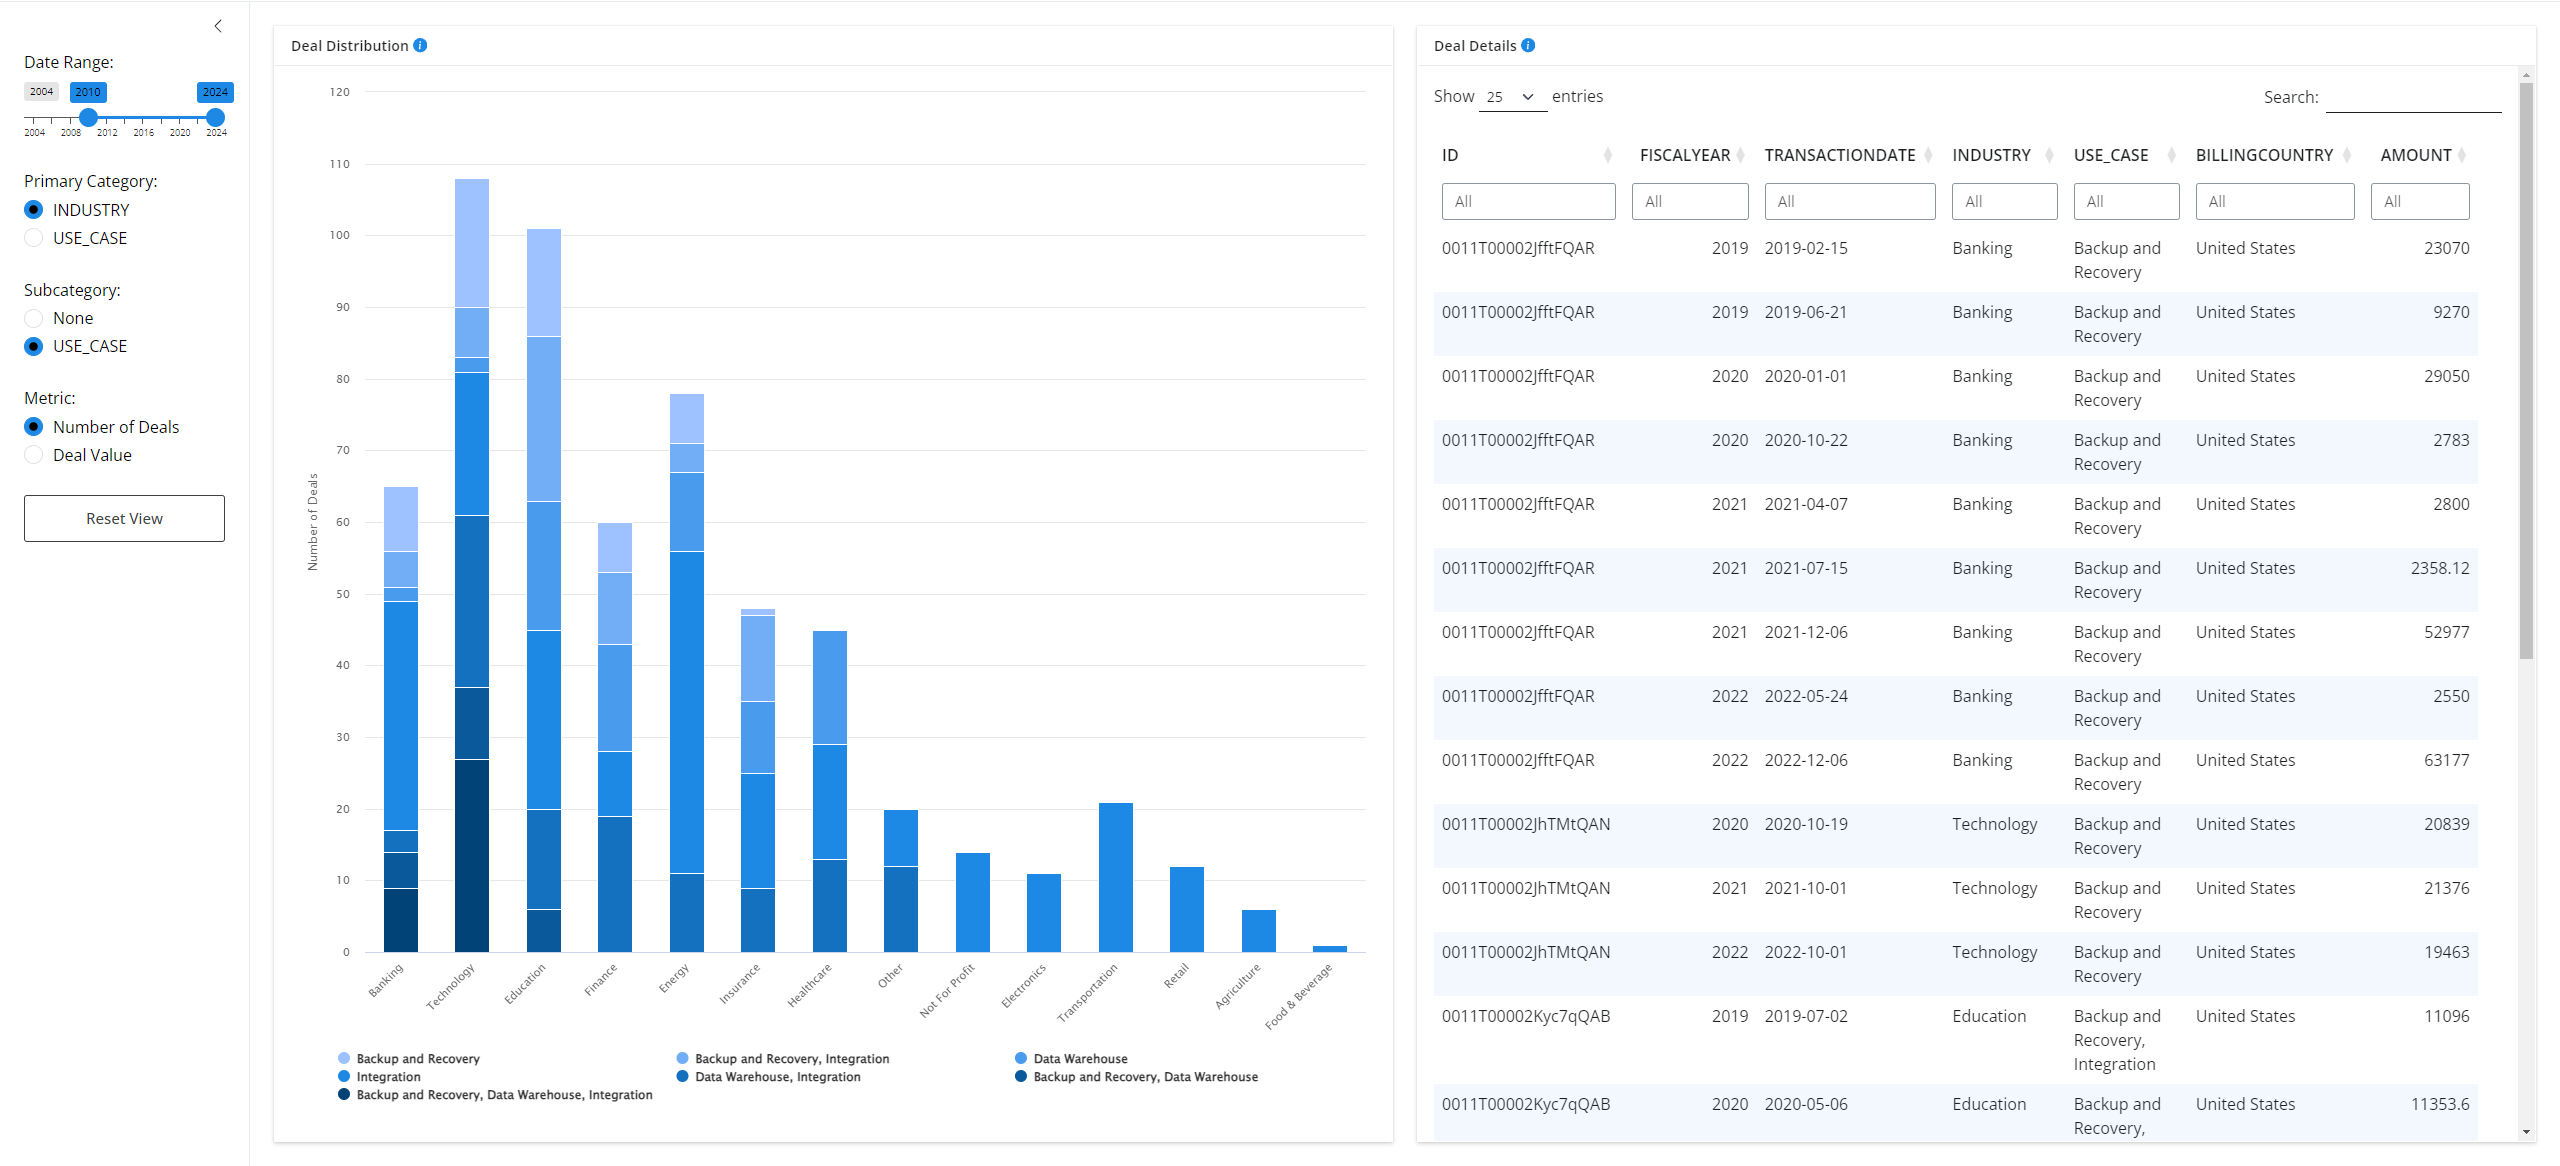
Task: Toggle Backup and Recovery legend marker
Action: click(x=344, y=1058)
